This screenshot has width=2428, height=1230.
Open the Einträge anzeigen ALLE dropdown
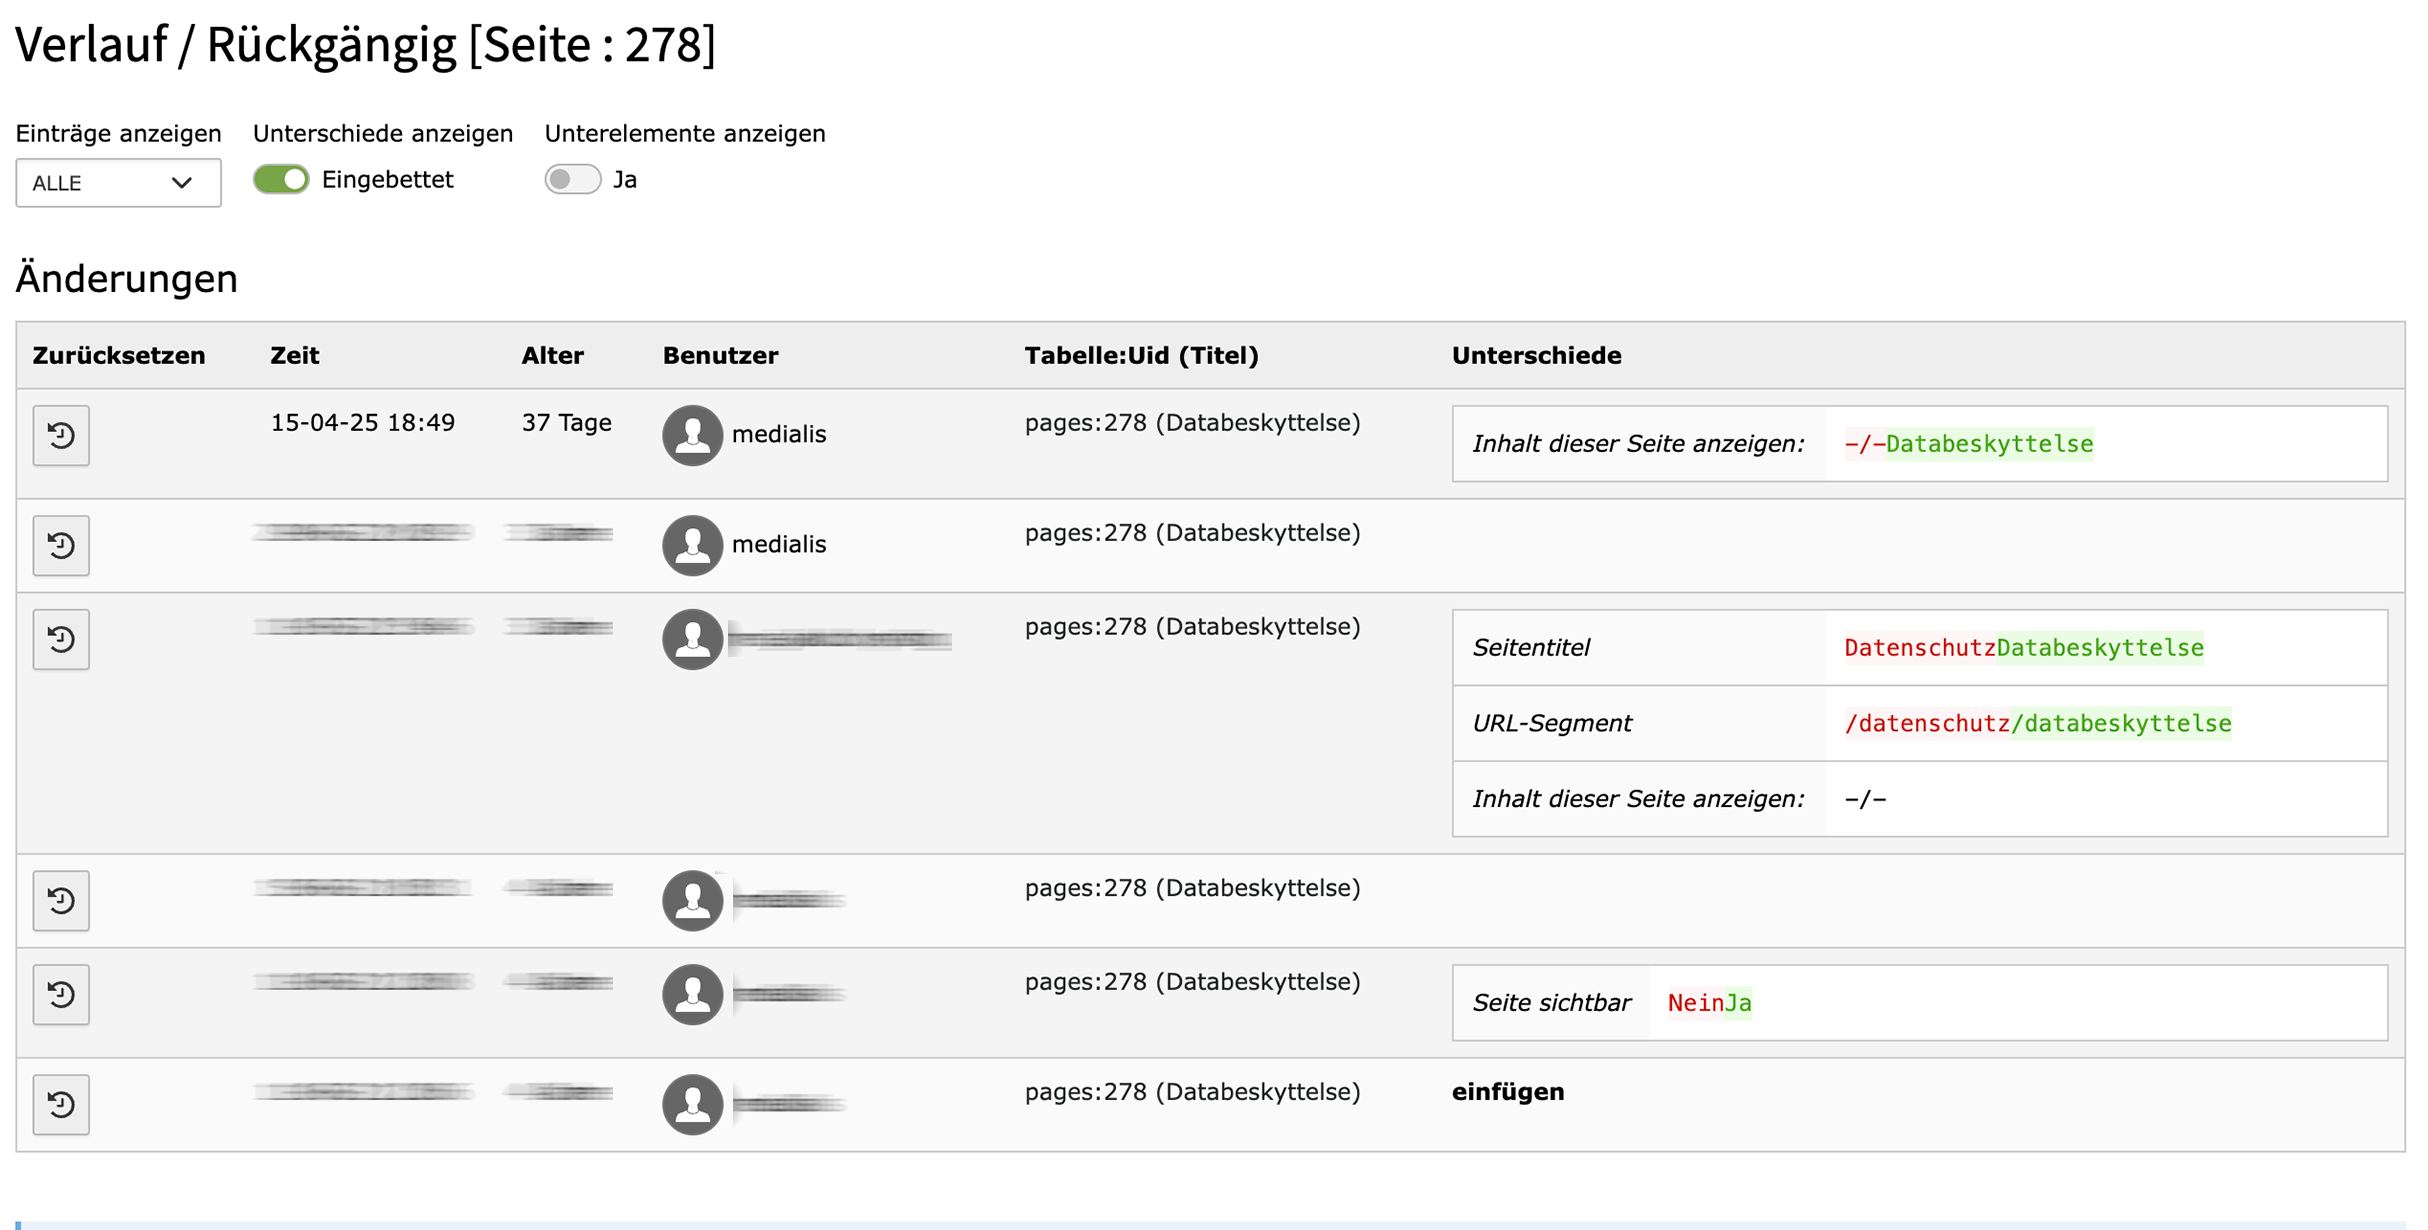click(x=118, y=183)
